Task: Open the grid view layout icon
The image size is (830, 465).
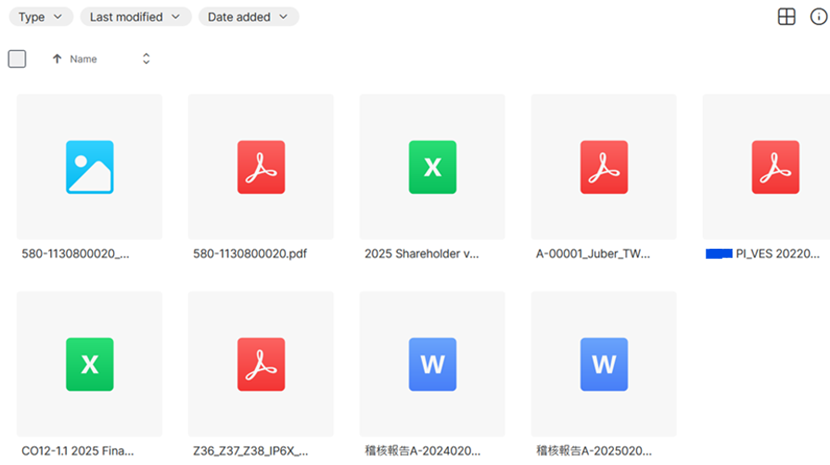Action: tap(787, 17)
